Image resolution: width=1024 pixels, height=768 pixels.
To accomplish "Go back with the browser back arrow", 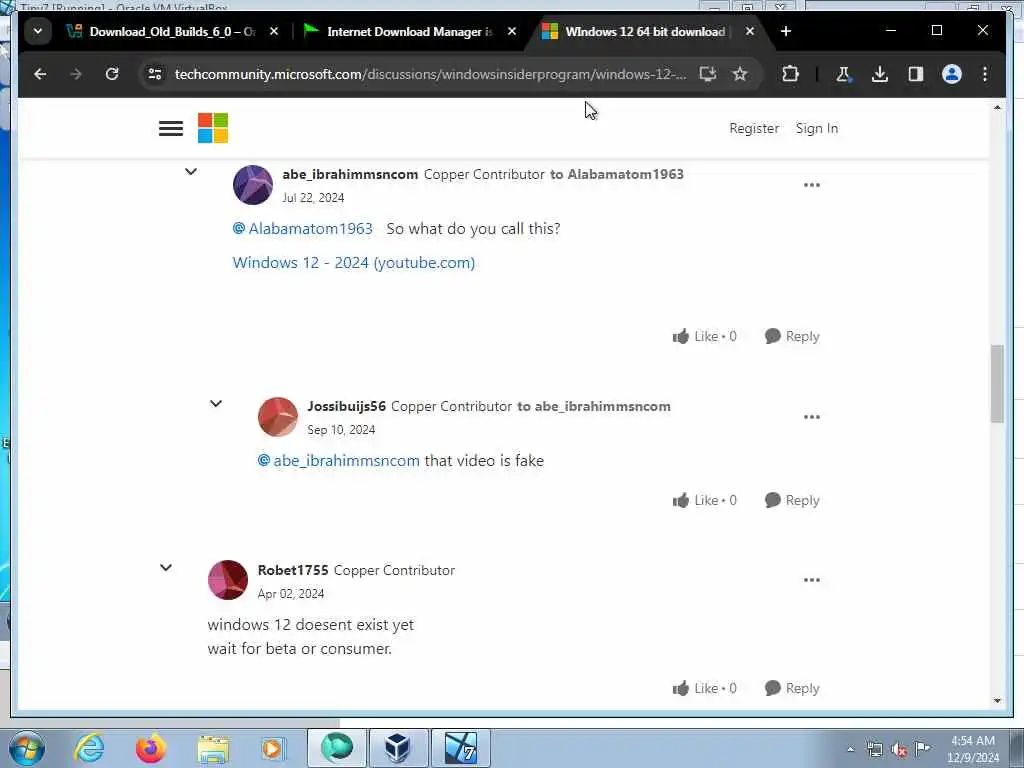I will (x=40, y=74).
